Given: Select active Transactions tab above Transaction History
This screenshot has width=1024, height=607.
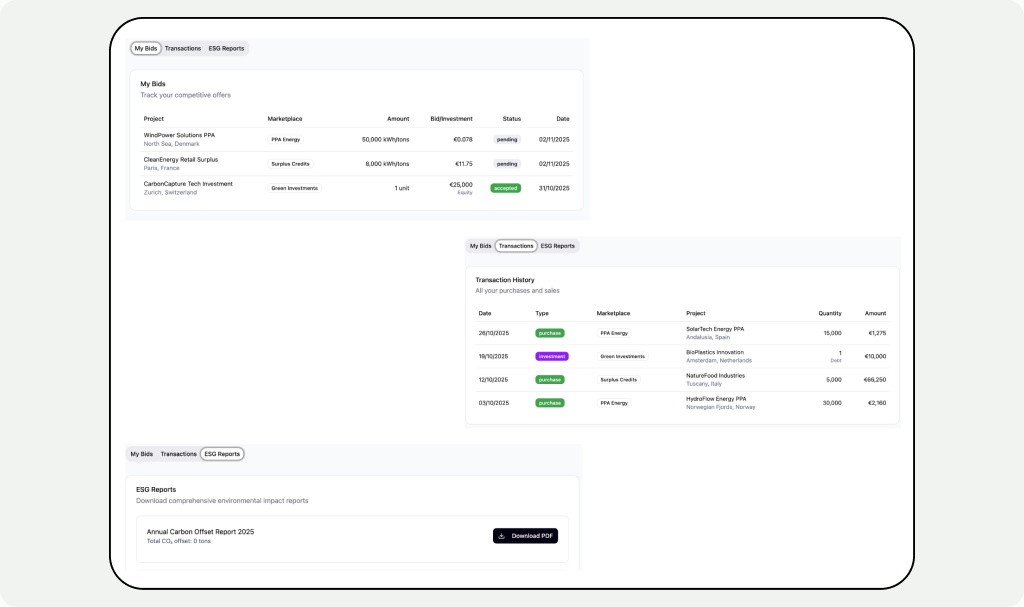Looking at the screenshot, I should (x=516, y=246).
